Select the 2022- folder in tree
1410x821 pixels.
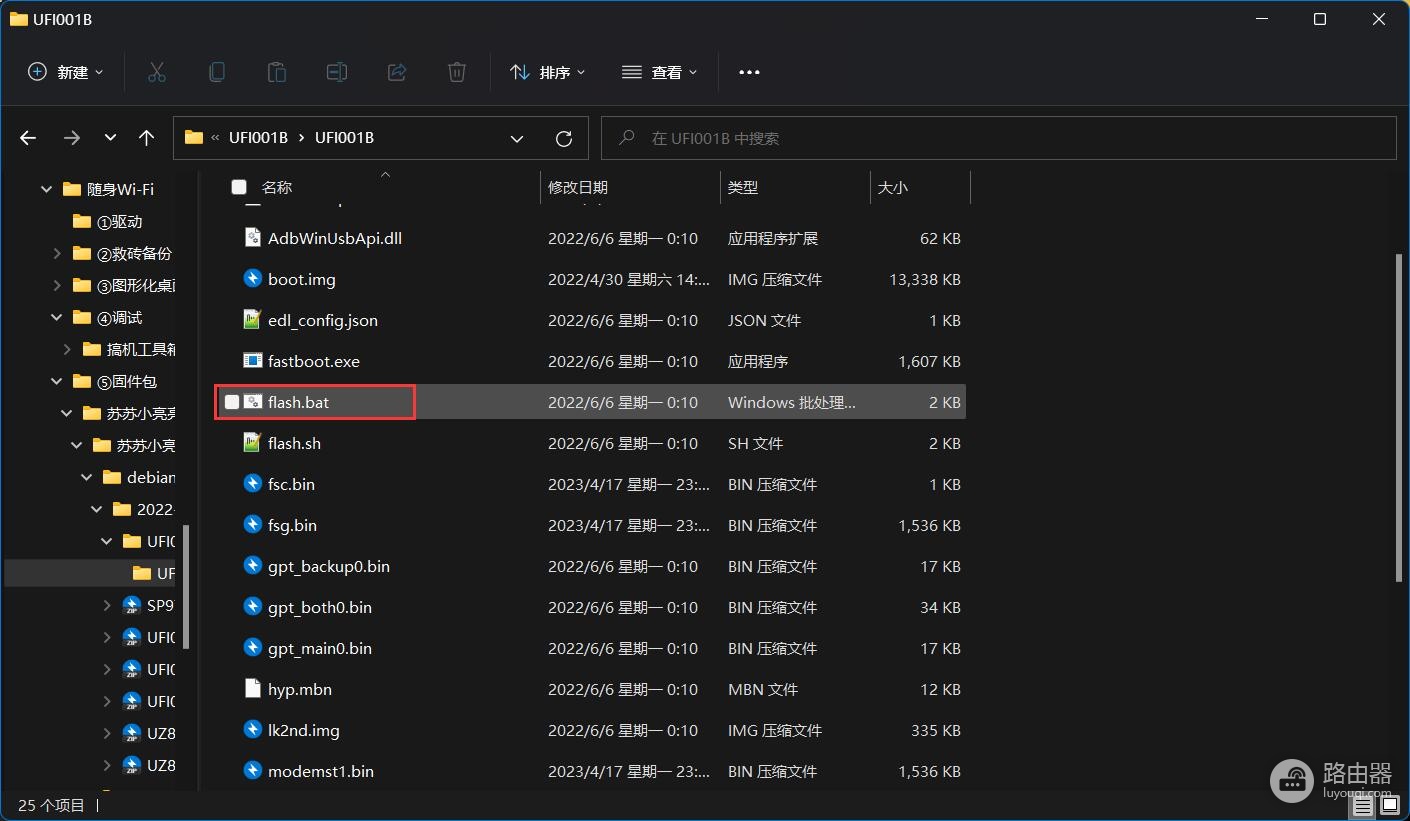point(156,509)
